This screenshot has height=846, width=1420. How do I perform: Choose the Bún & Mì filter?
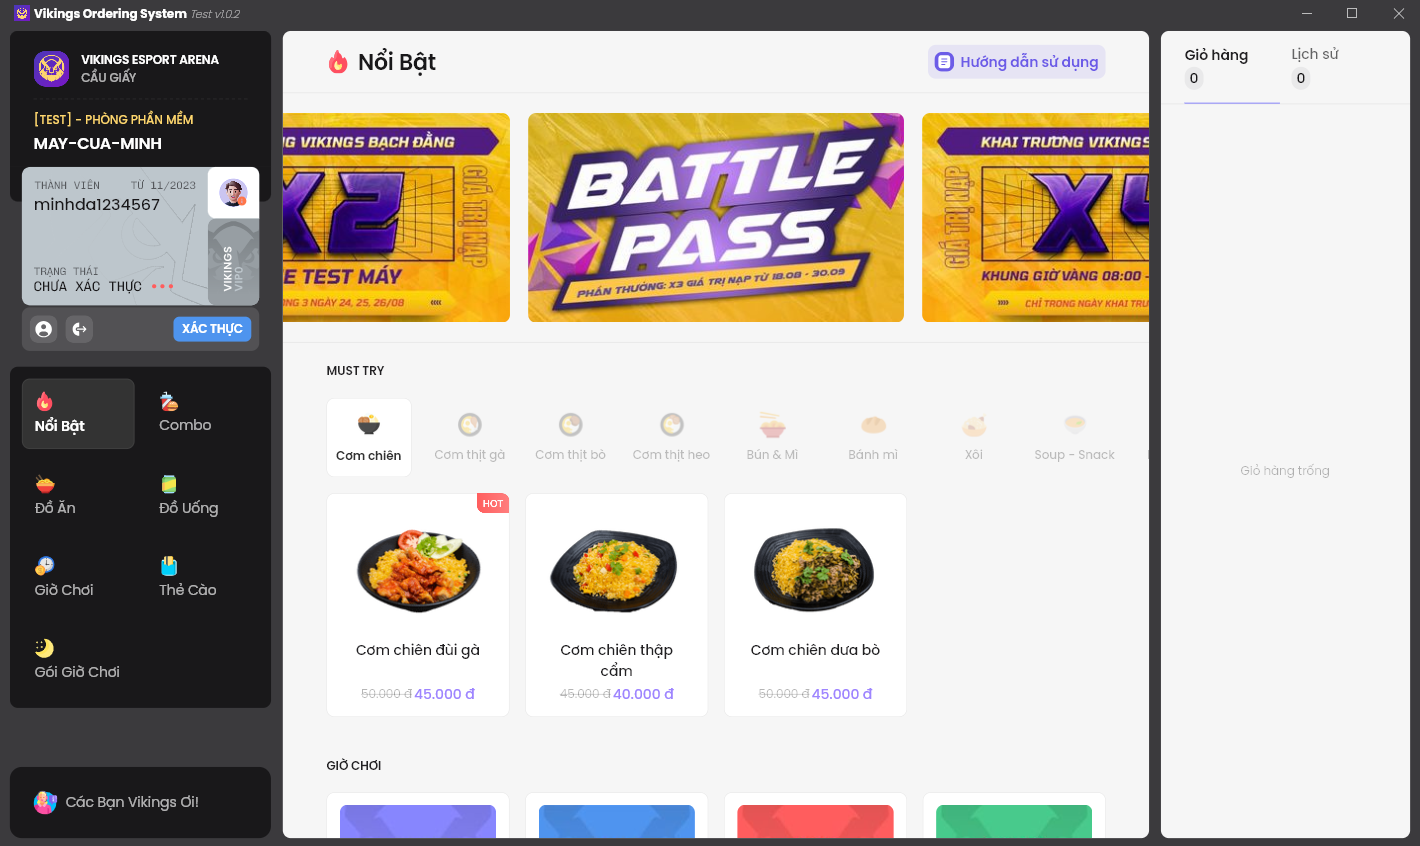click(772, 437)
